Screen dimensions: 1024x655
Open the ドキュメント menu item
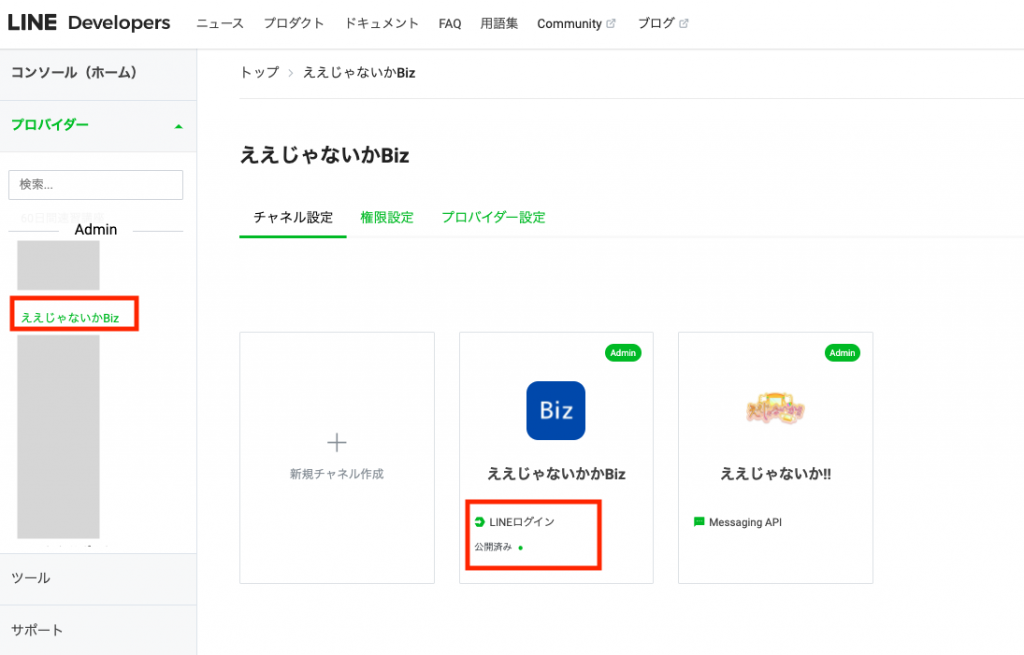click(381, 24)
